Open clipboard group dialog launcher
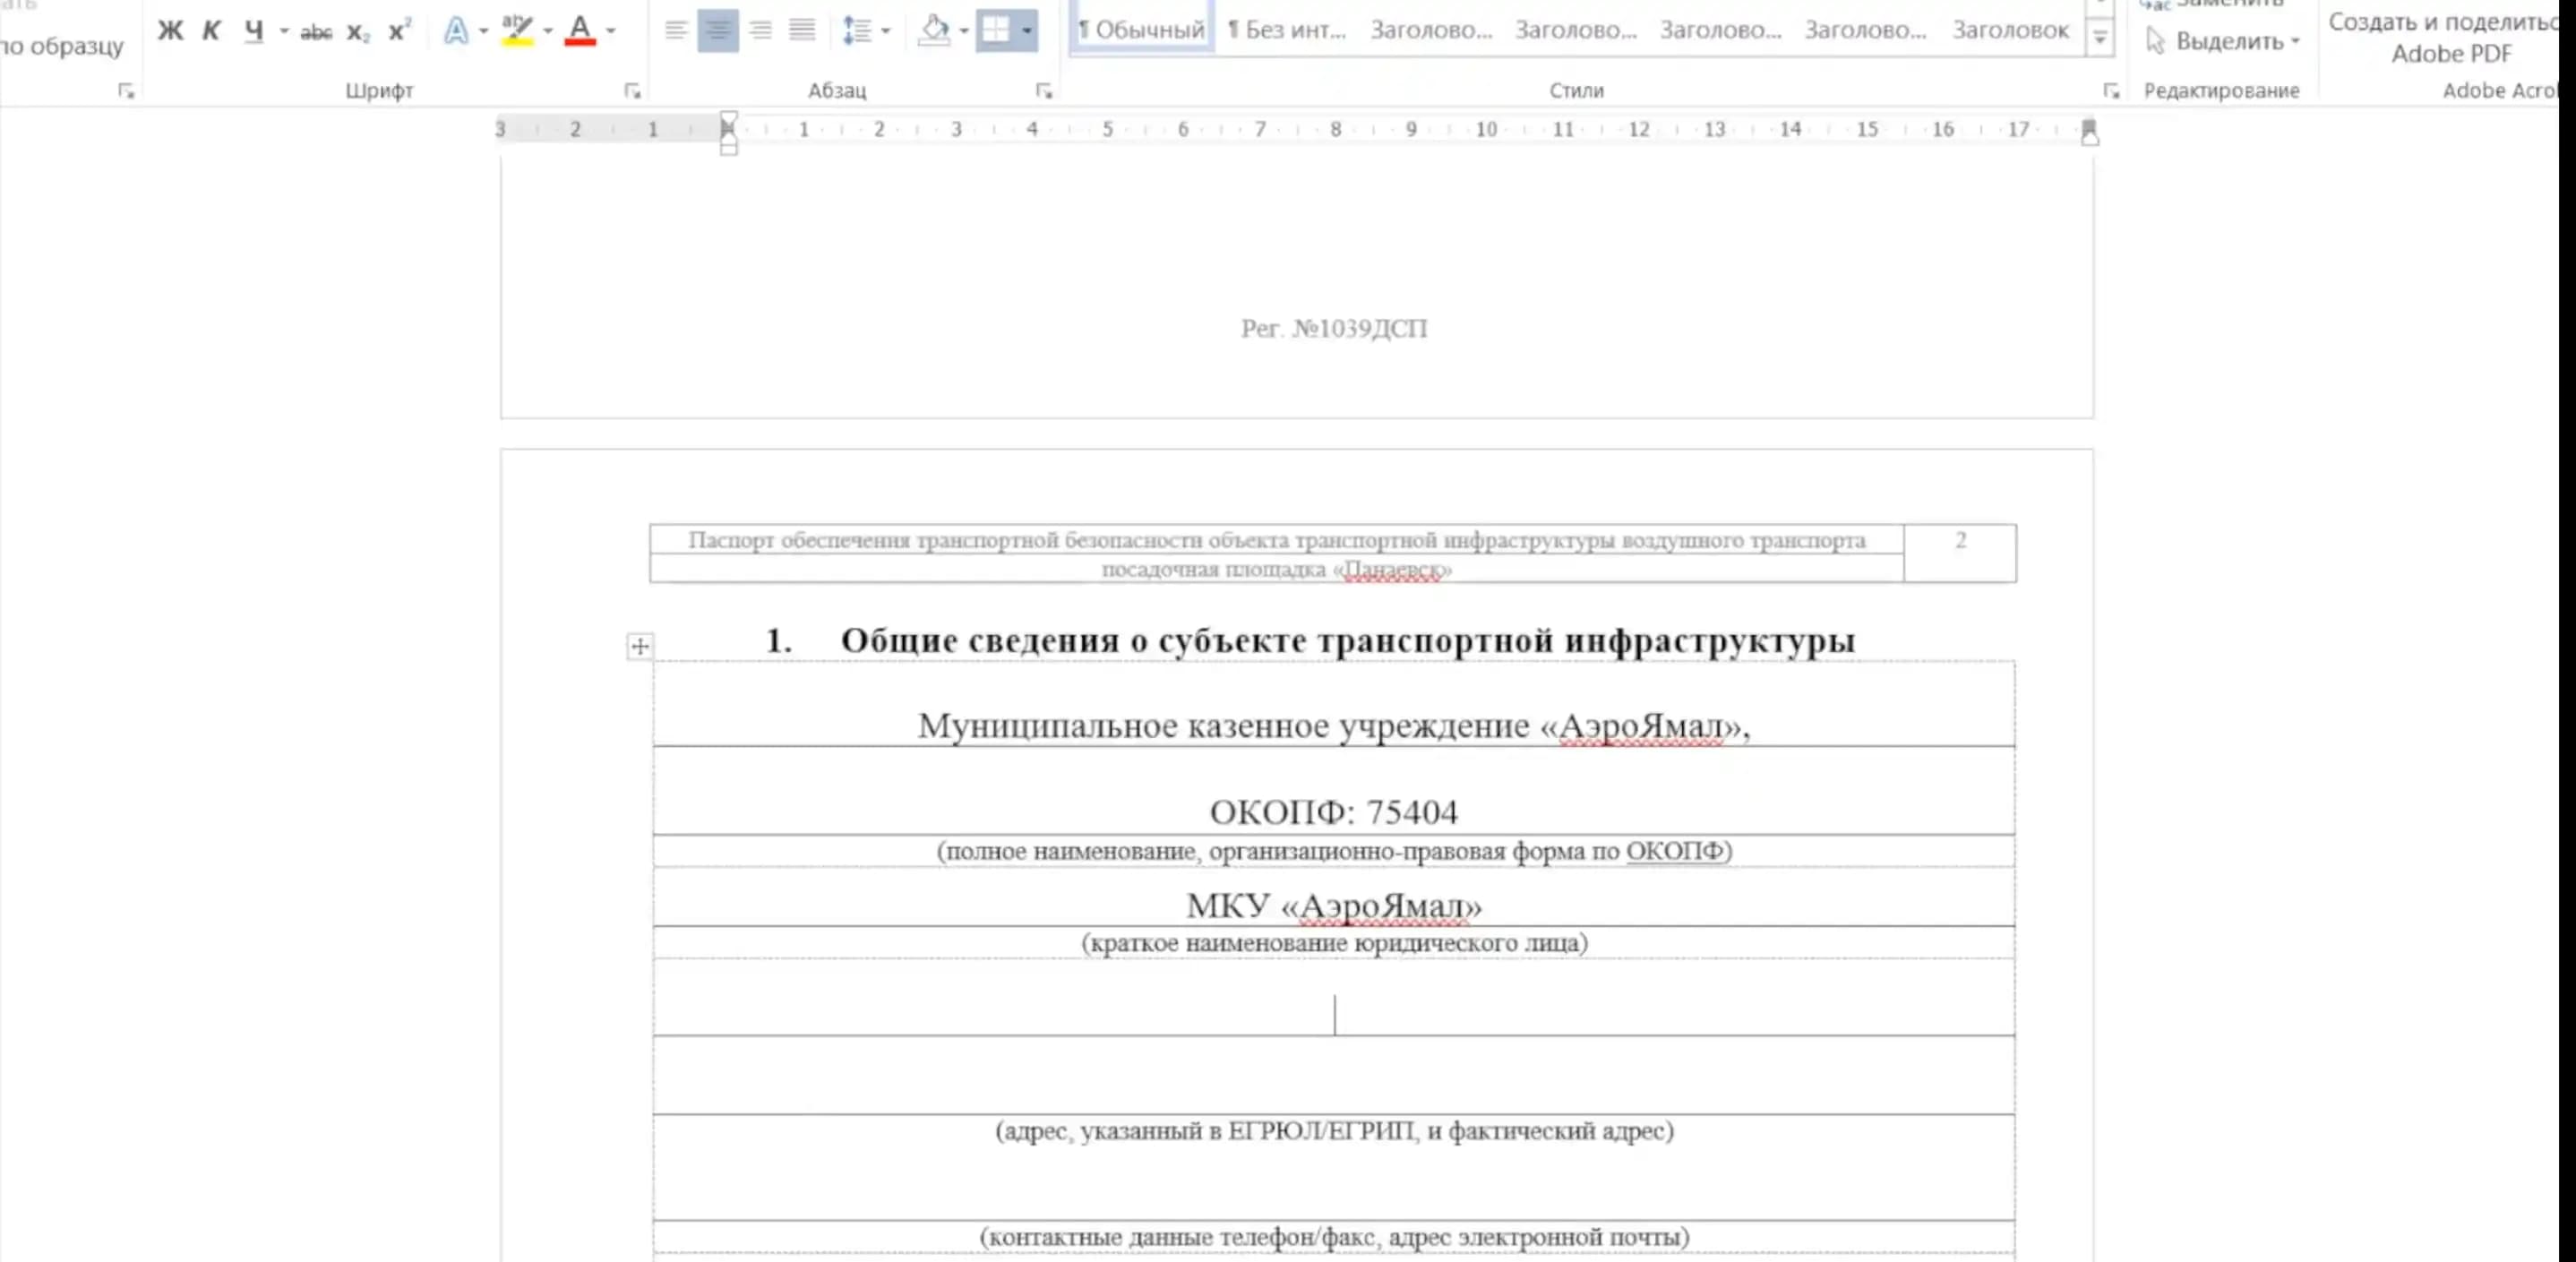This screenshot has width=2576, height=1262. click(x=126, y=91)
